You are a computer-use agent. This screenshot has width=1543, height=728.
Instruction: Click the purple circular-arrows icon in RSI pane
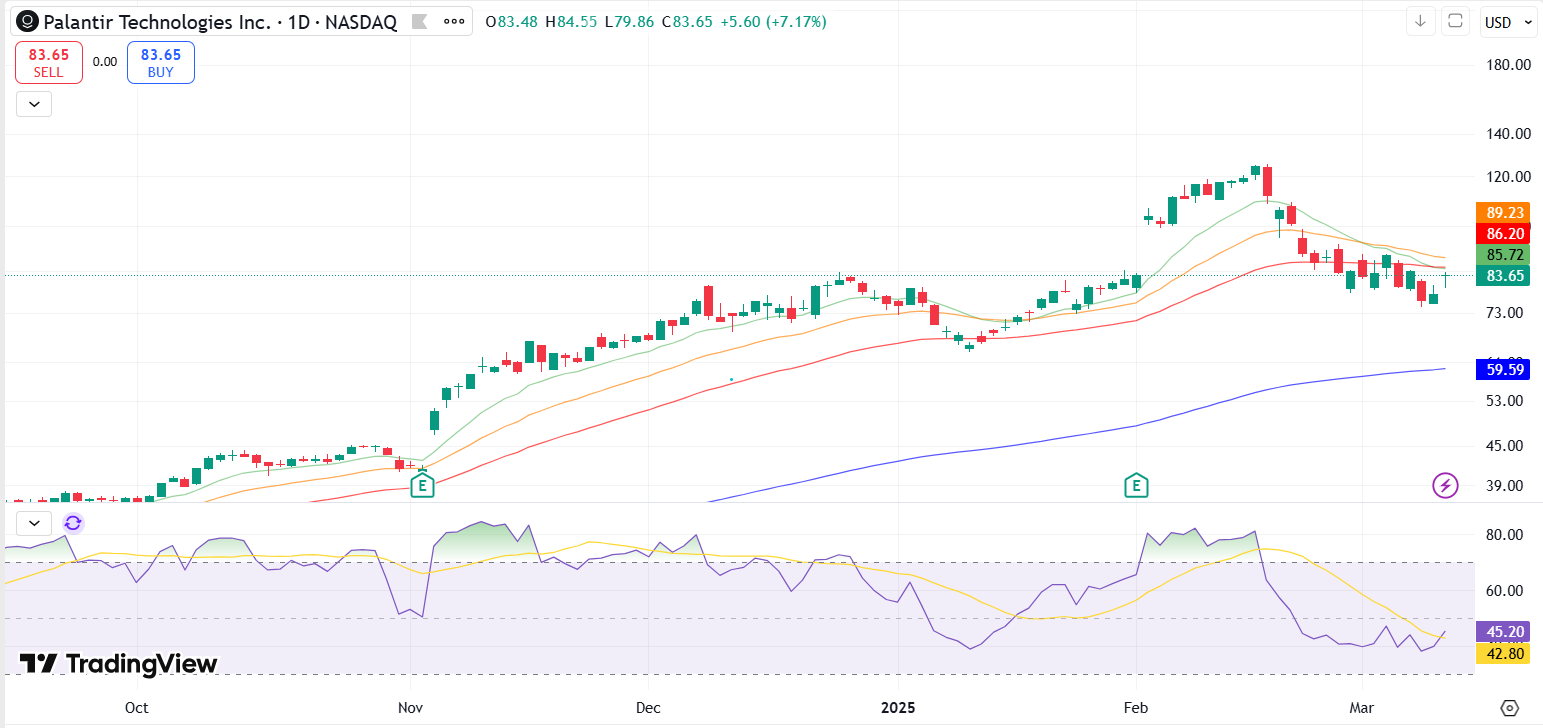pos(73,523)
